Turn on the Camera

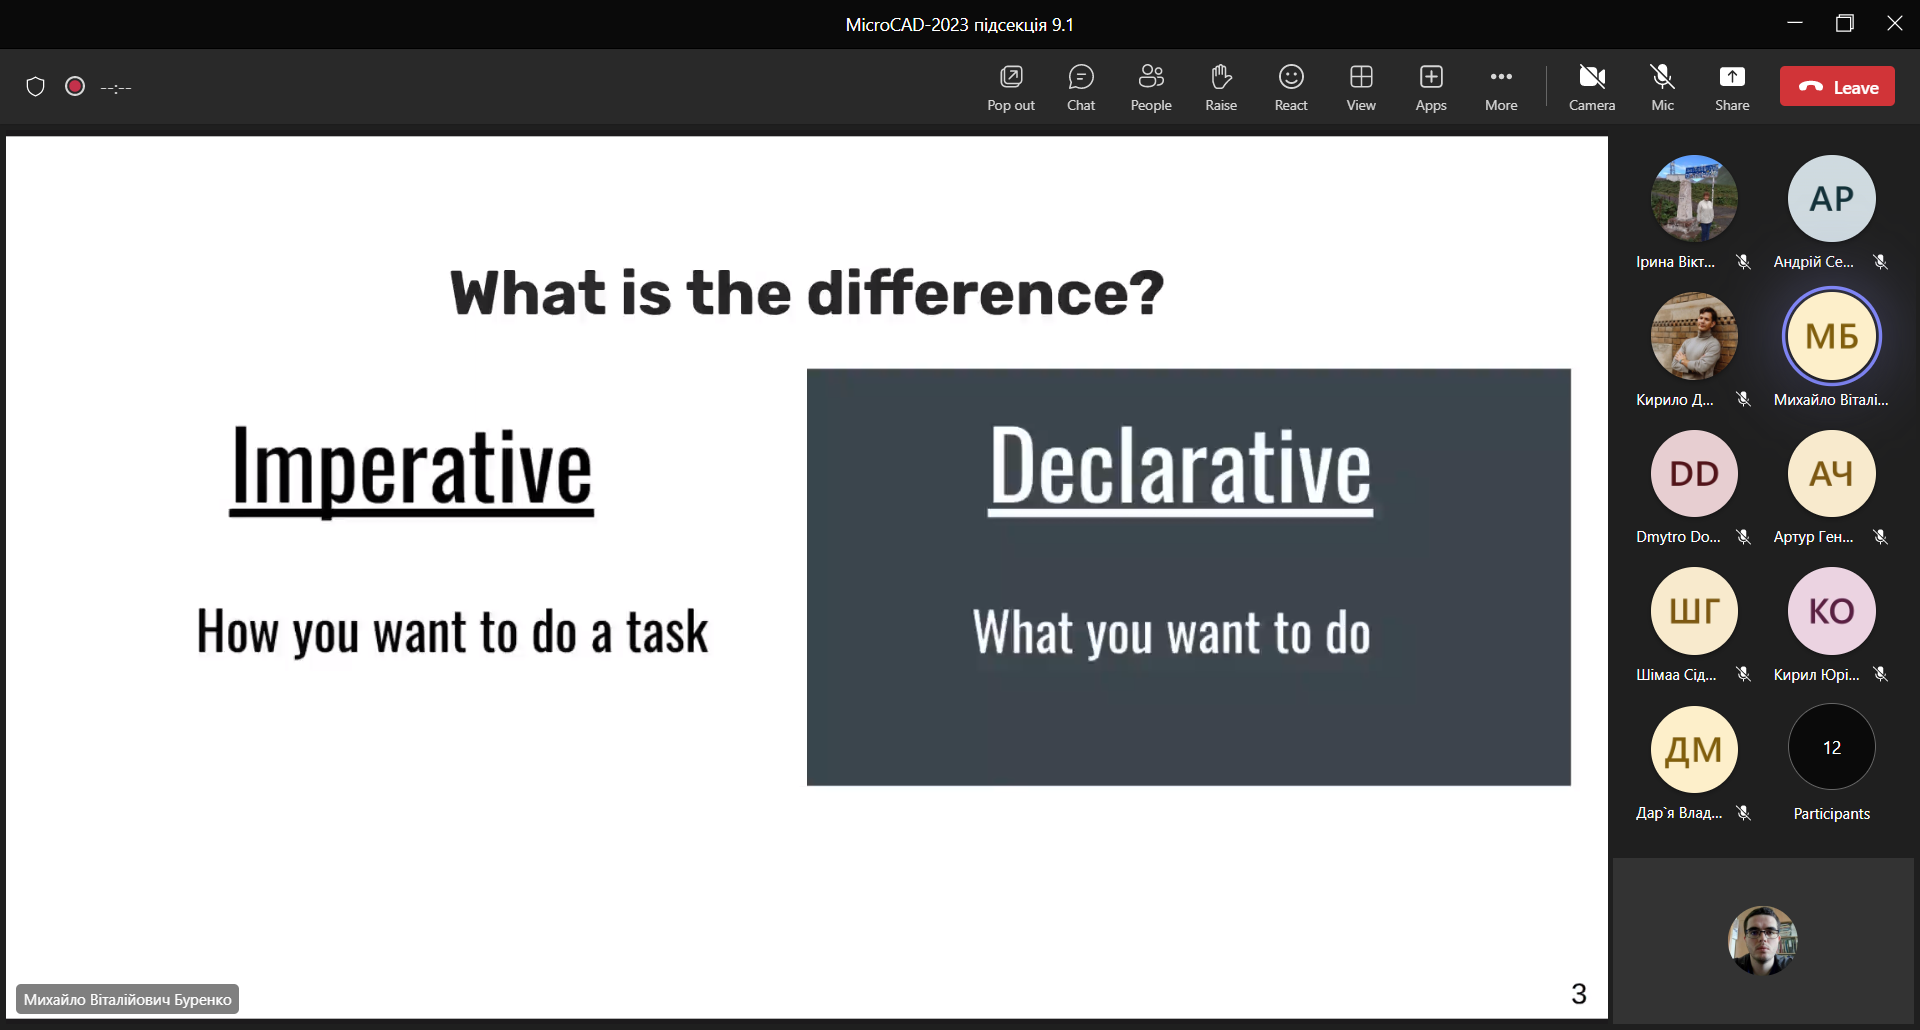coord(1592,87)
